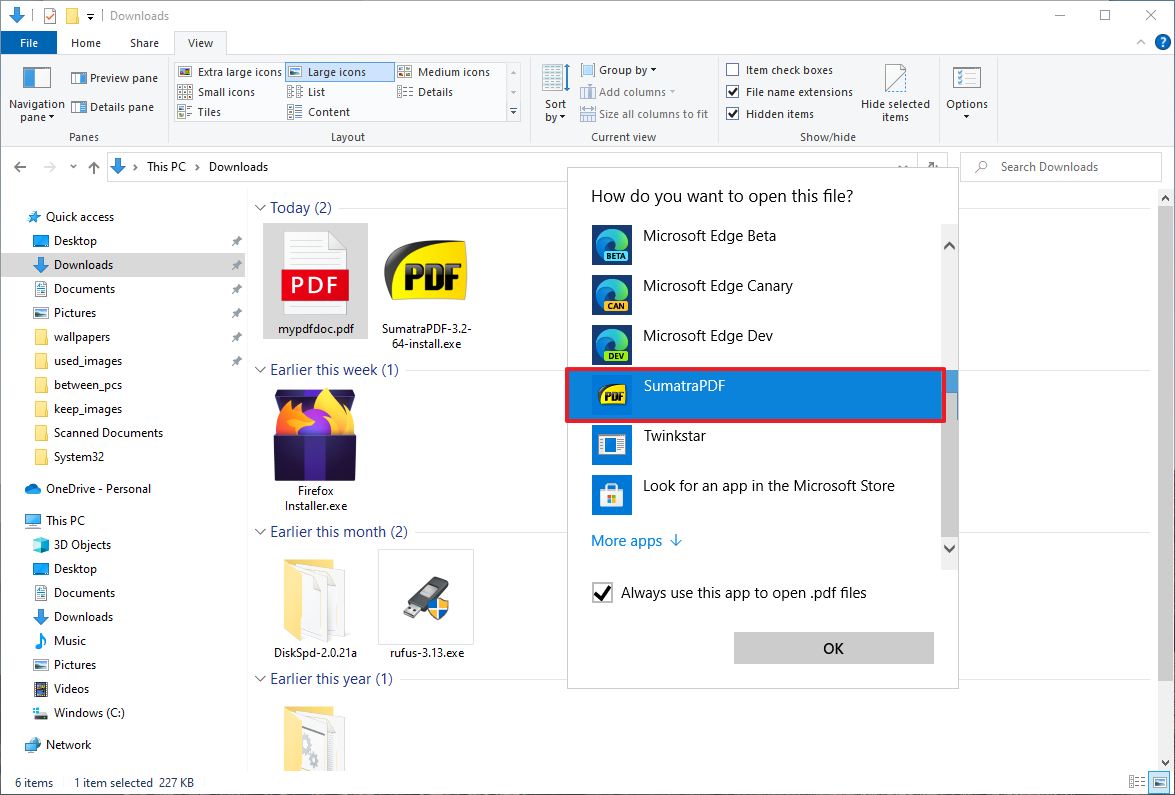Click the Up one level arrow
Viewport: 1175px width, 795px height.
(94, 167)
